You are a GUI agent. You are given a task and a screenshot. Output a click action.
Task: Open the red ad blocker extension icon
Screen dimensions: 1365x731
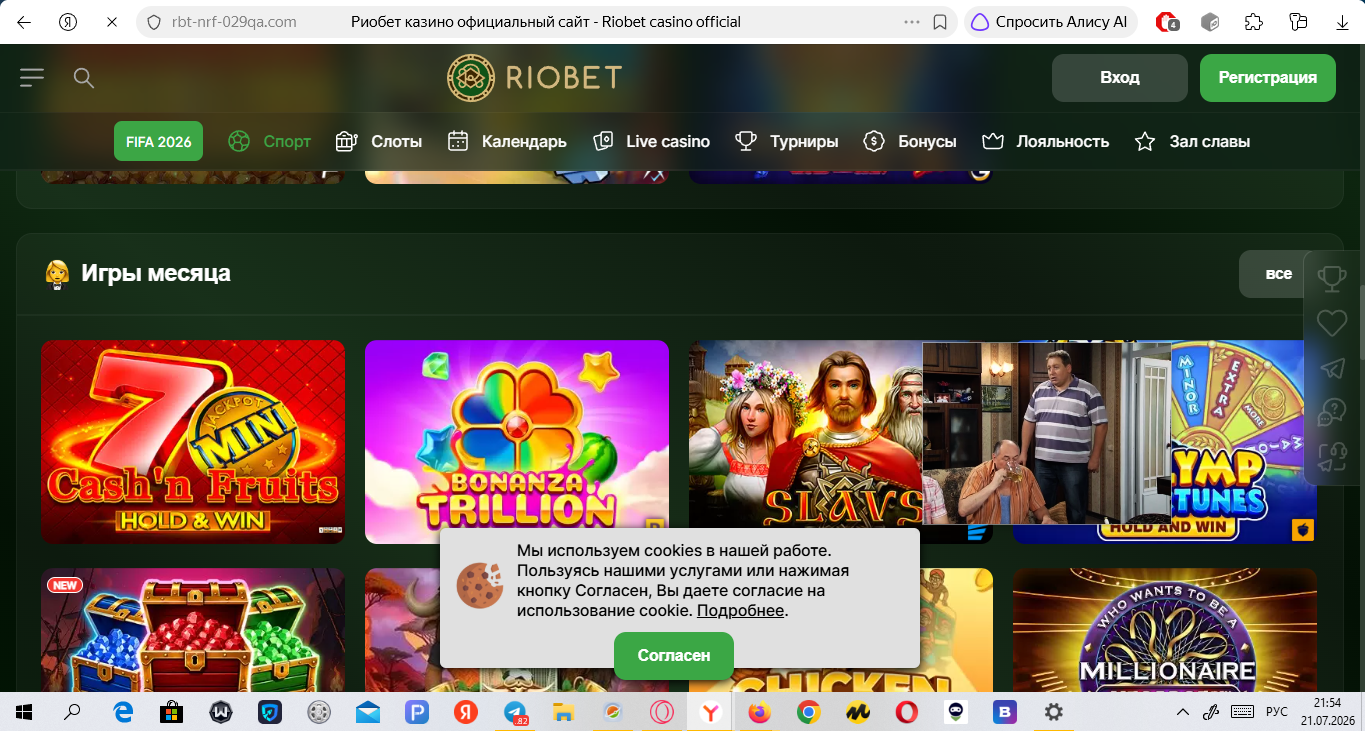click(1166, 22)
